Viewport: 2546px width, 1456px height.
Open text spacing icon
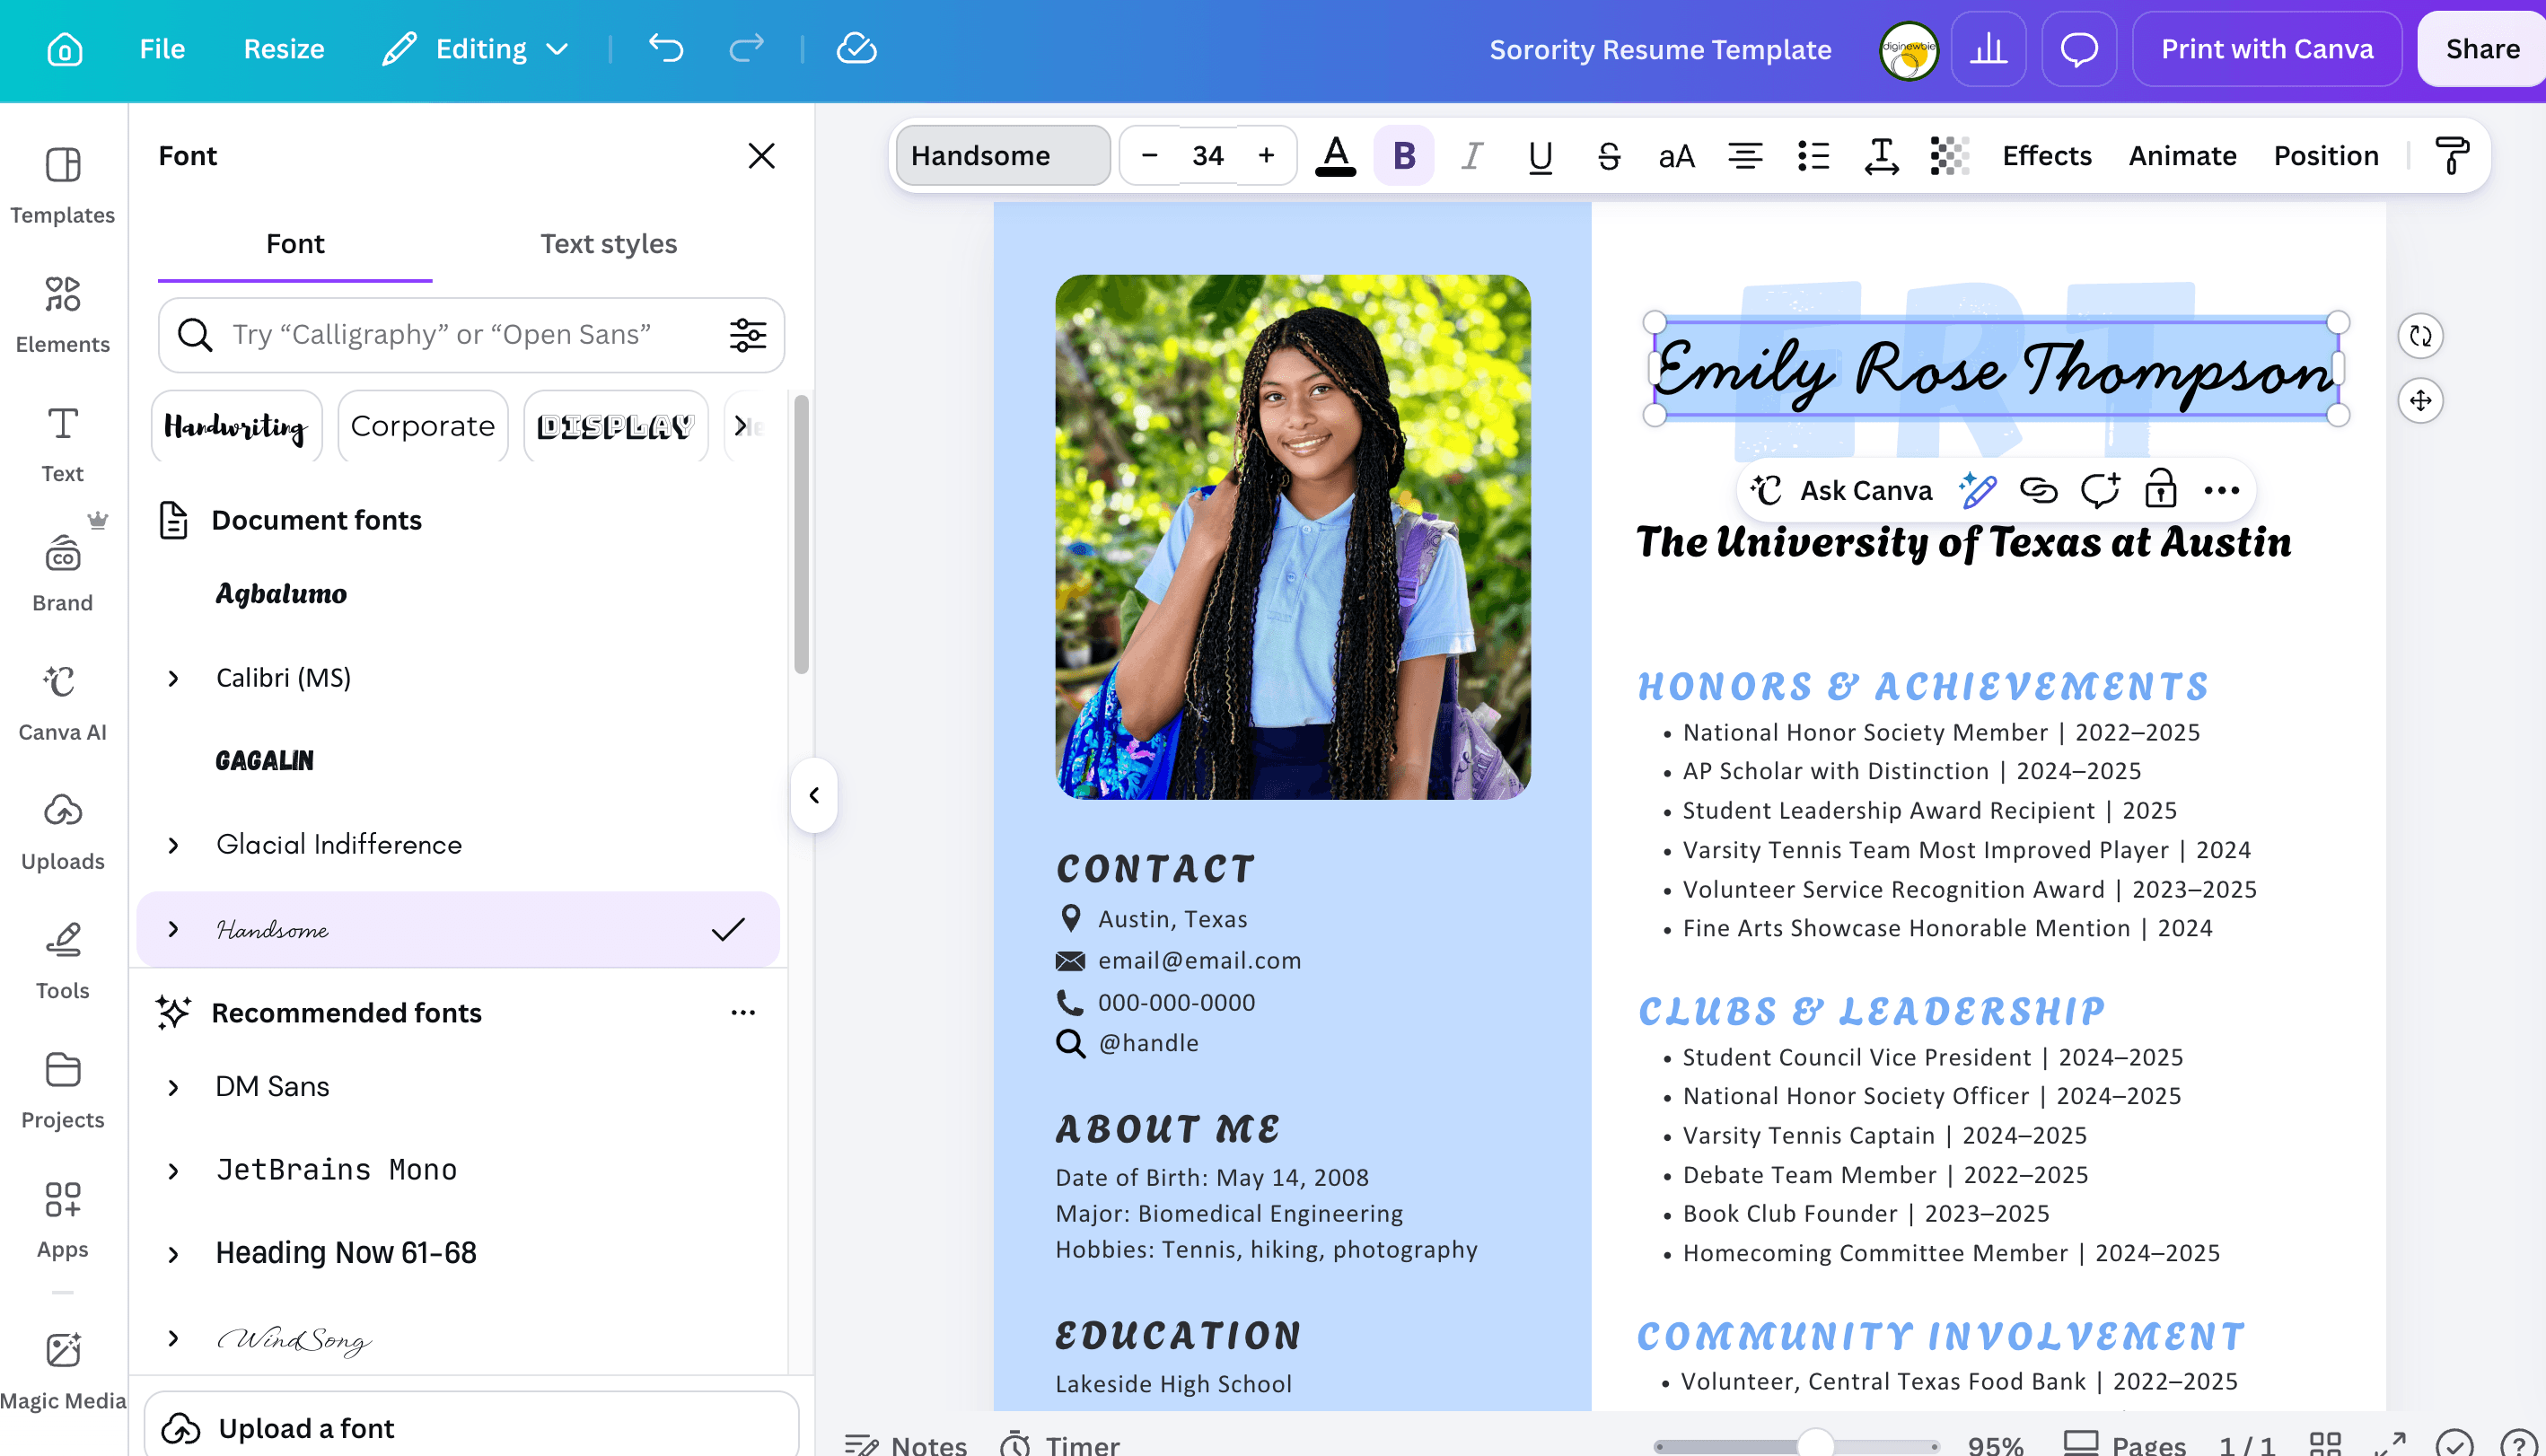[x=1881, y=156]
